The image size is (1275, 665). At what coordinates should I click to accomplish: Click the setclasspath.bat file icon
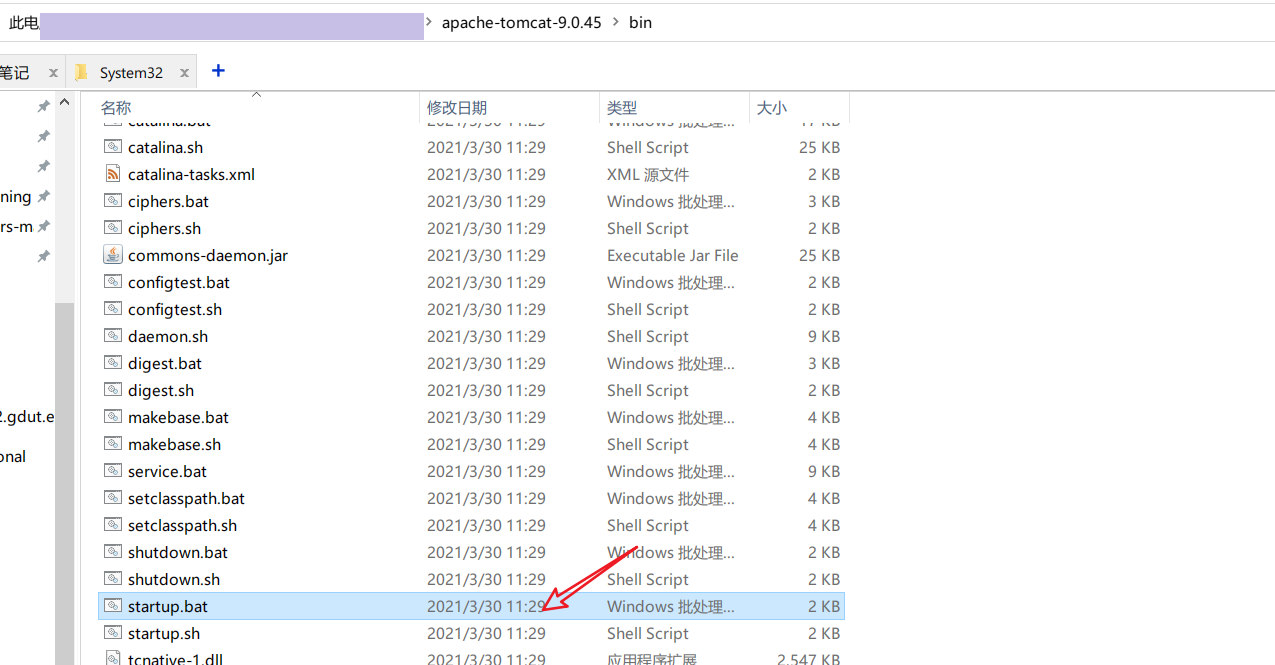tap(113, 498)
